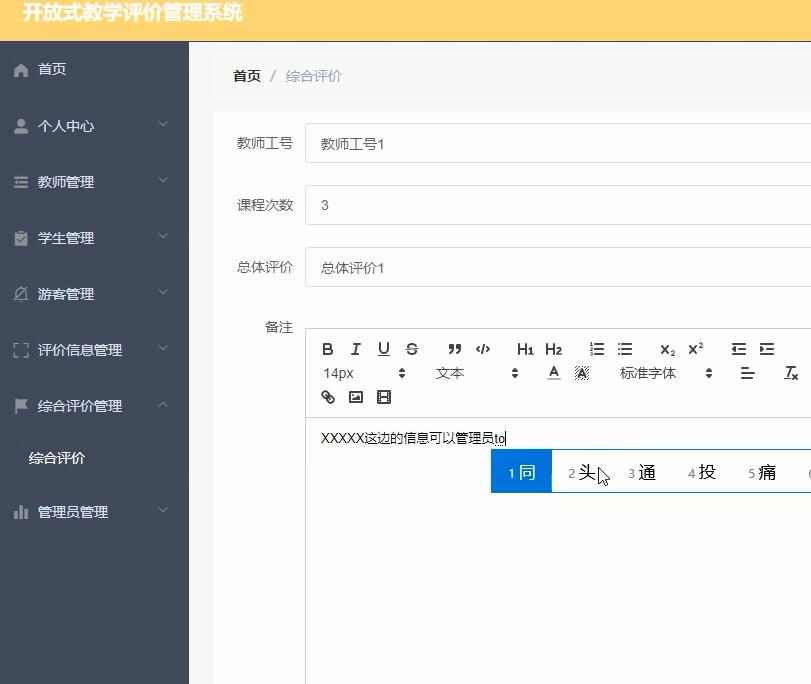
Task: Click the 教师工号1 input field
Action: [400, 143]
